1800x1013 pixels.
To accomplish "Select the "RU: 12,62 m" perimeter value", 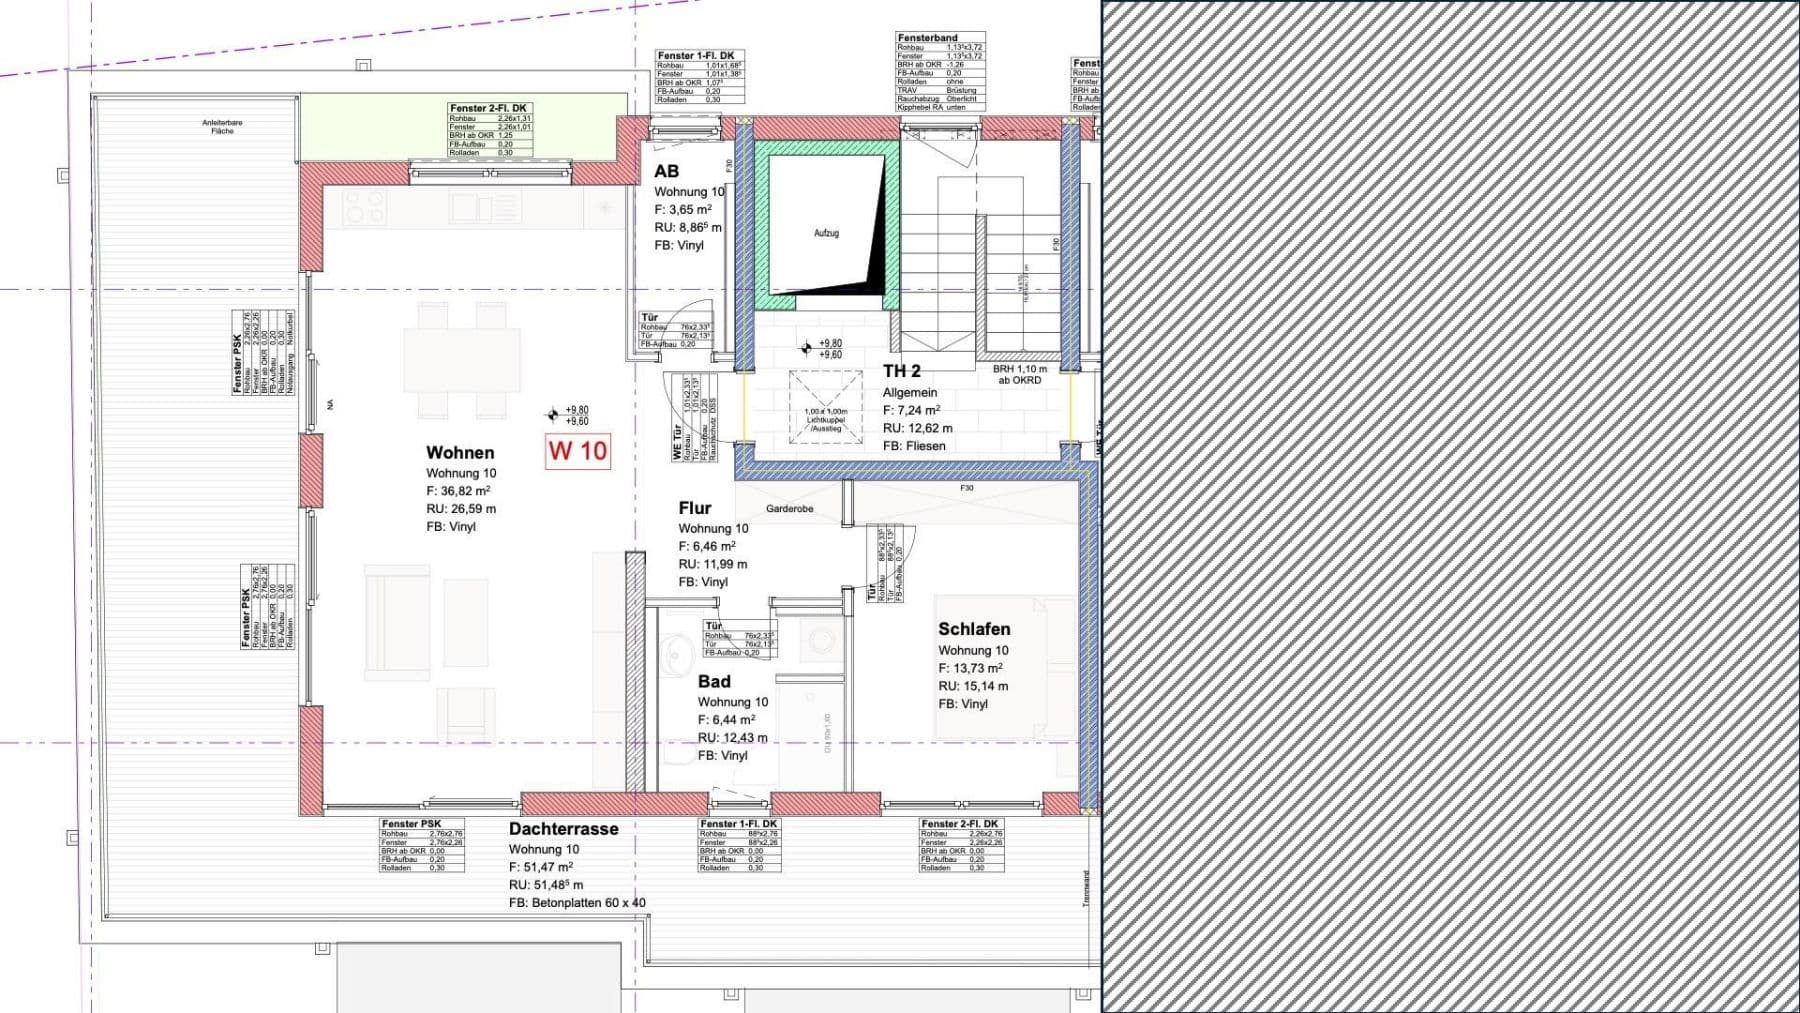I will tap(917, 428).
